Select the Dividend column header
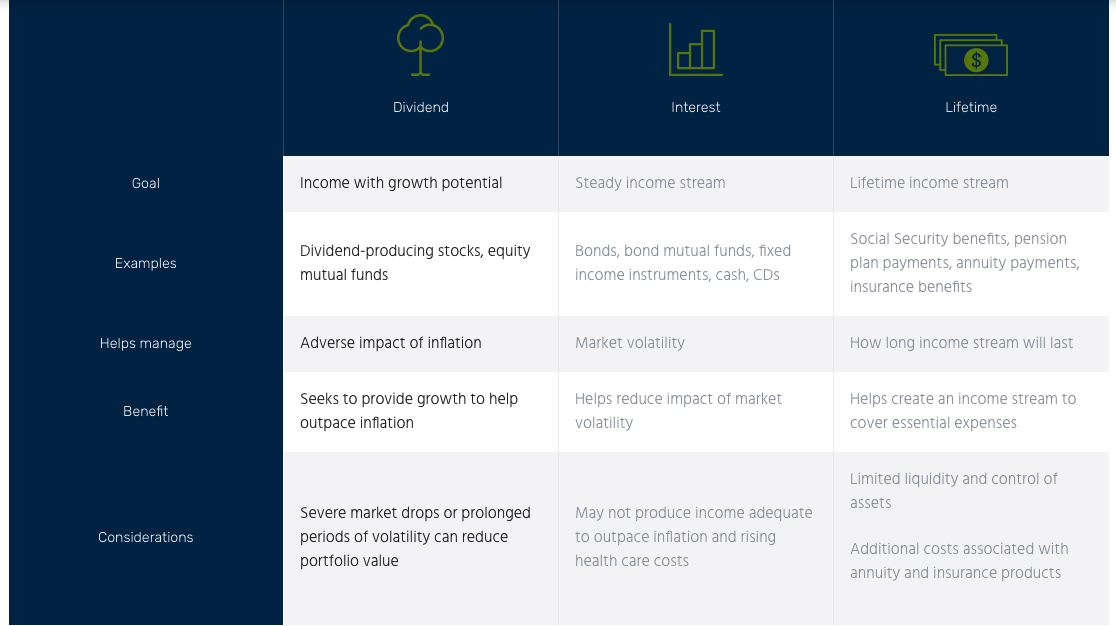1116x626 pixels. click(421, 107)
